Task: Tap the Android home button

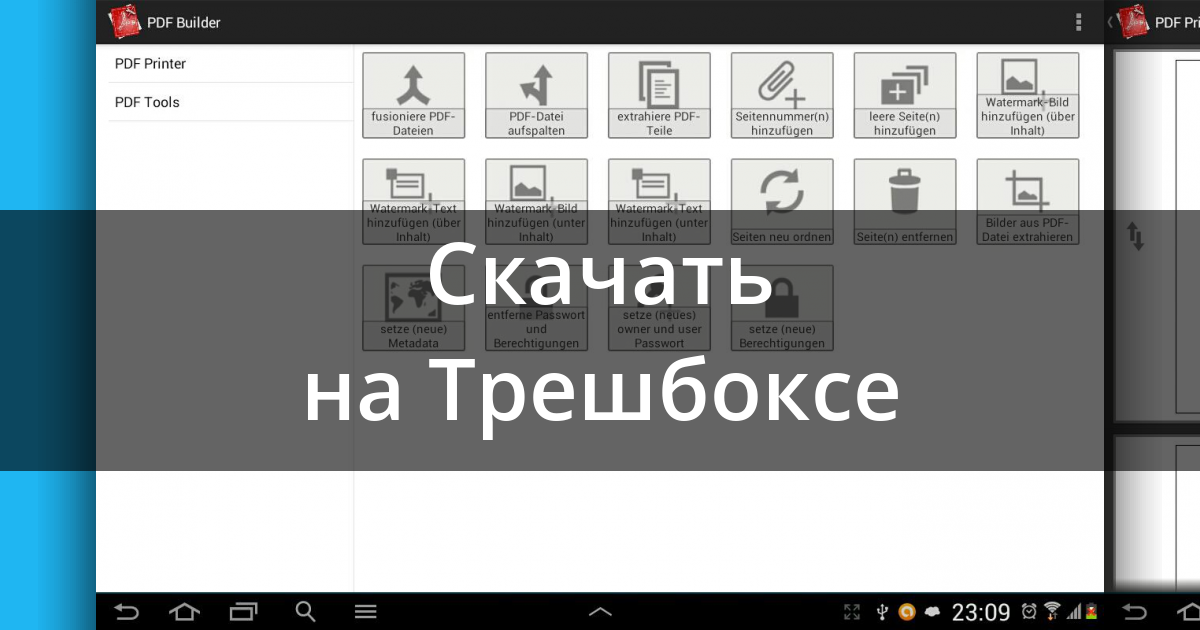Action: click(x=184, y=612)
